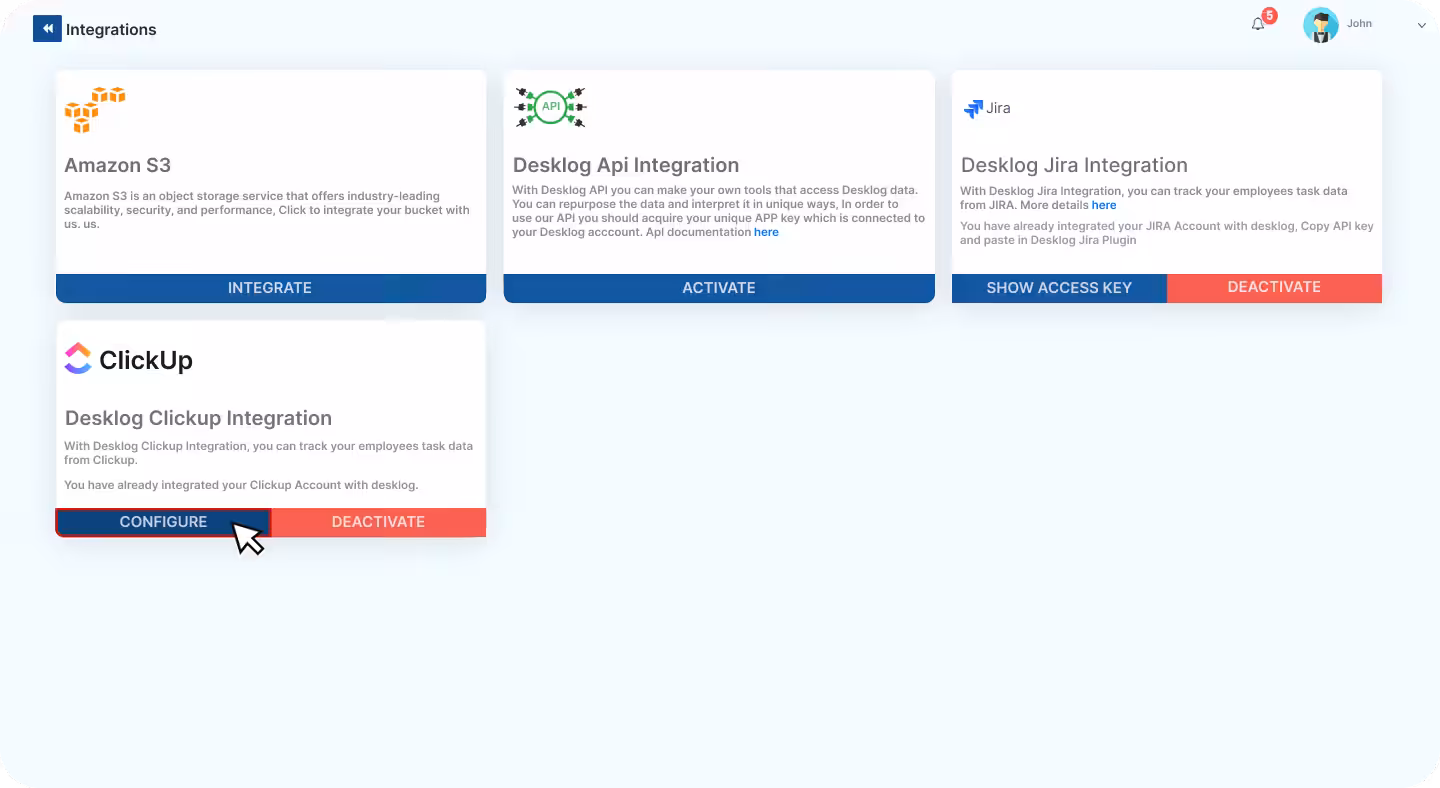Click the Amazon S3 orange cubes logo

coord(95,109)
